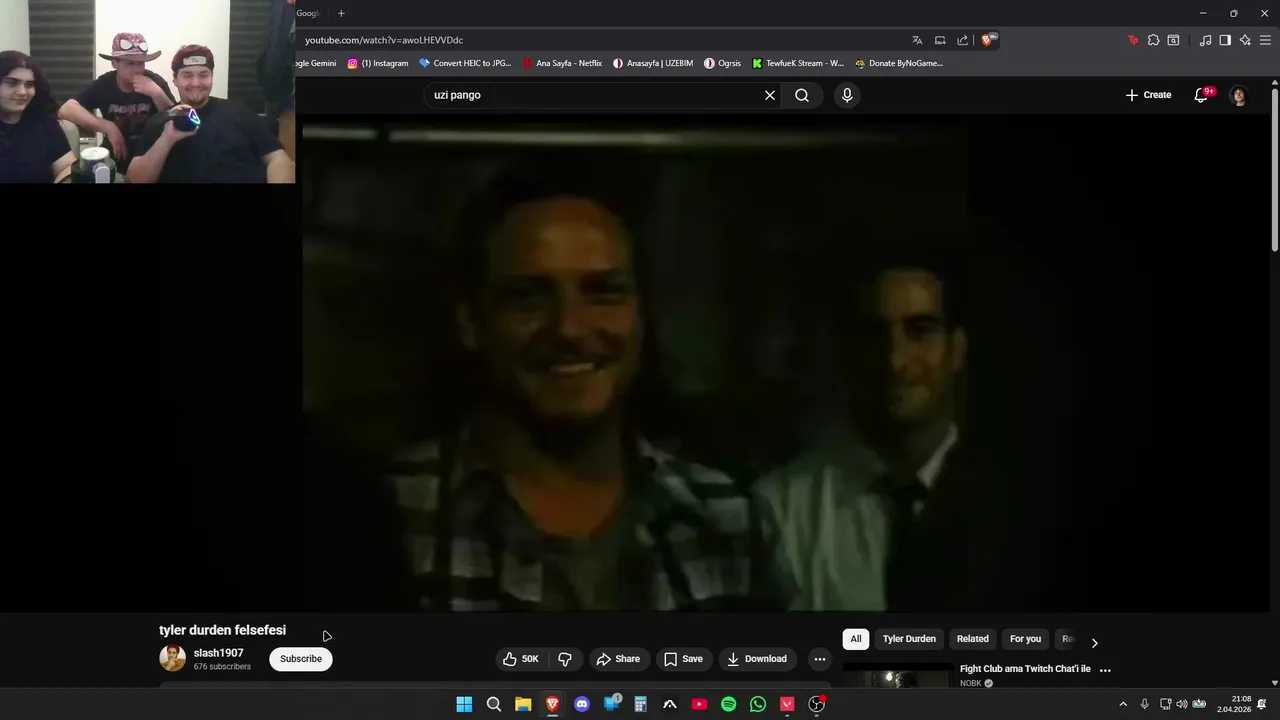Click the system tray volume icon
This screenshot has height=720, width=1280.
coord(1182,704)
